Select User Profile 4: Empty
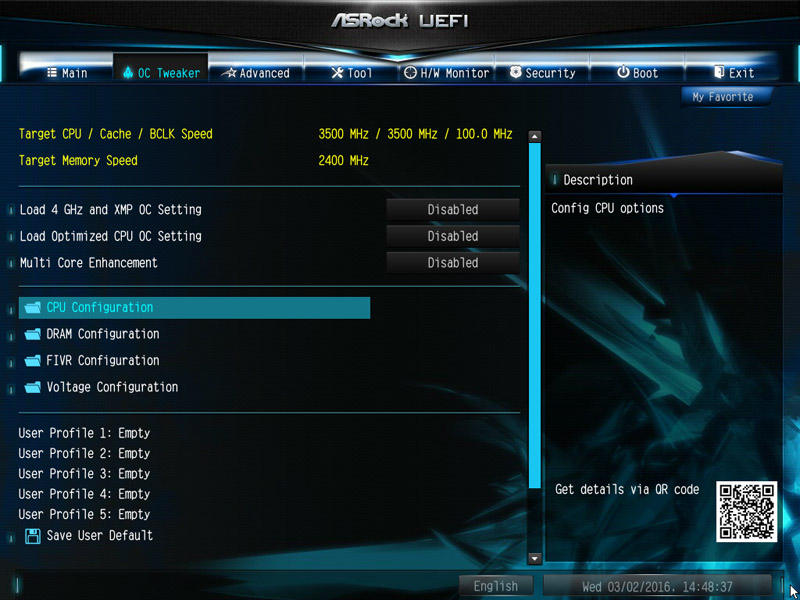 [x=84, y=494]
